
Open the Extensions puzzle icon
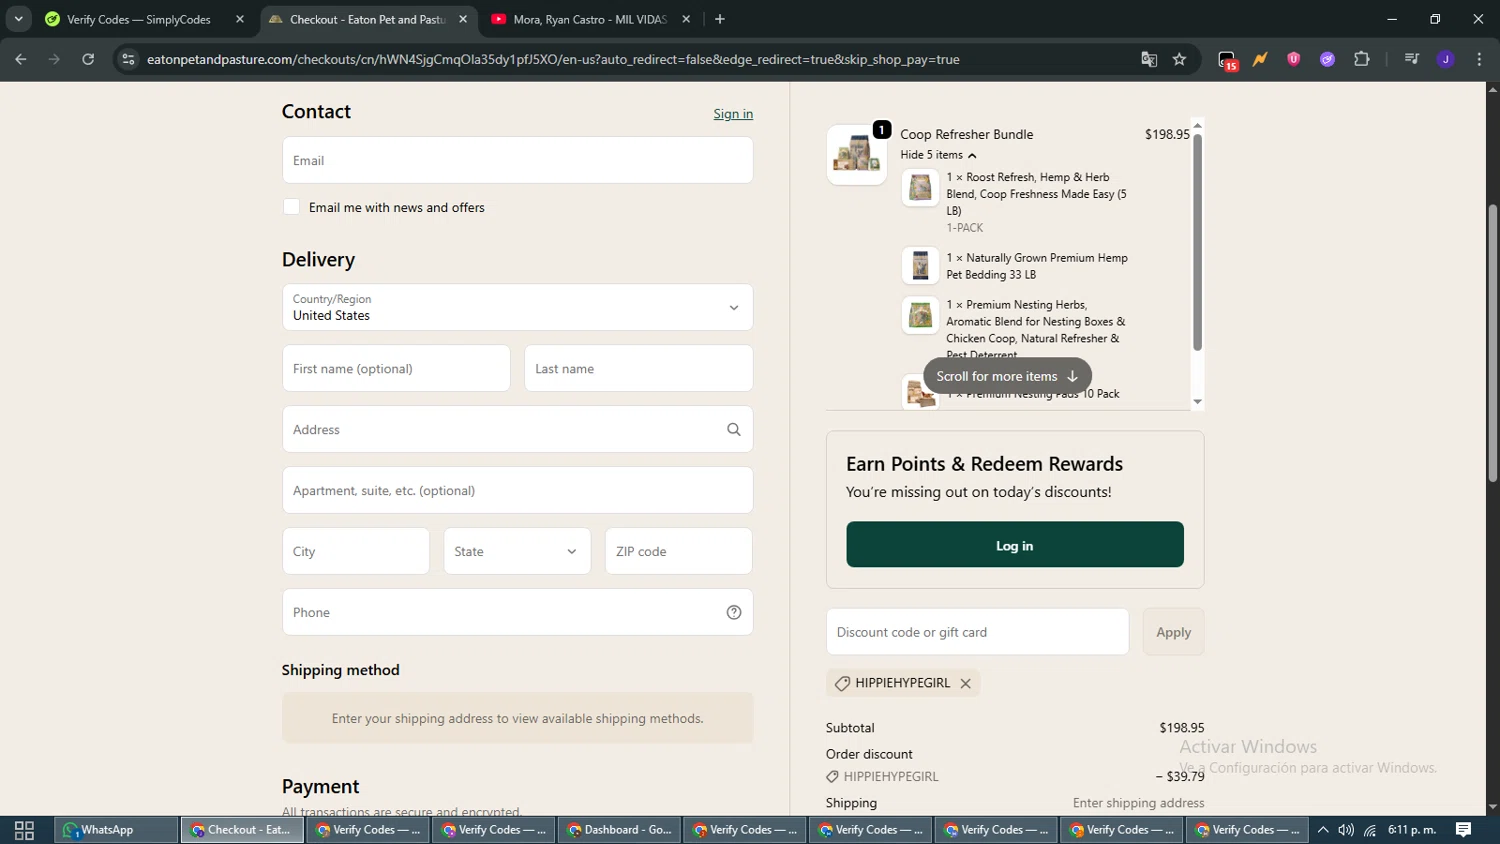(x=1362, y=59)
